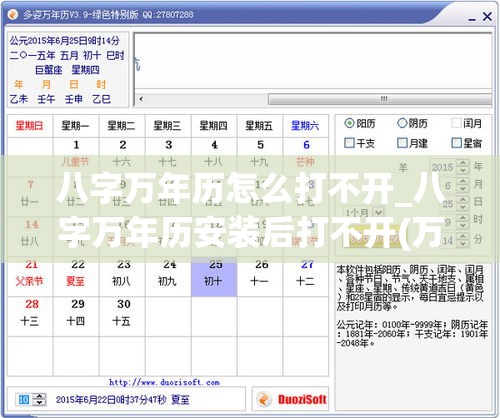Increase the month value 6 using up arrow
Screen dimensions: 500x418
[462, 181]
